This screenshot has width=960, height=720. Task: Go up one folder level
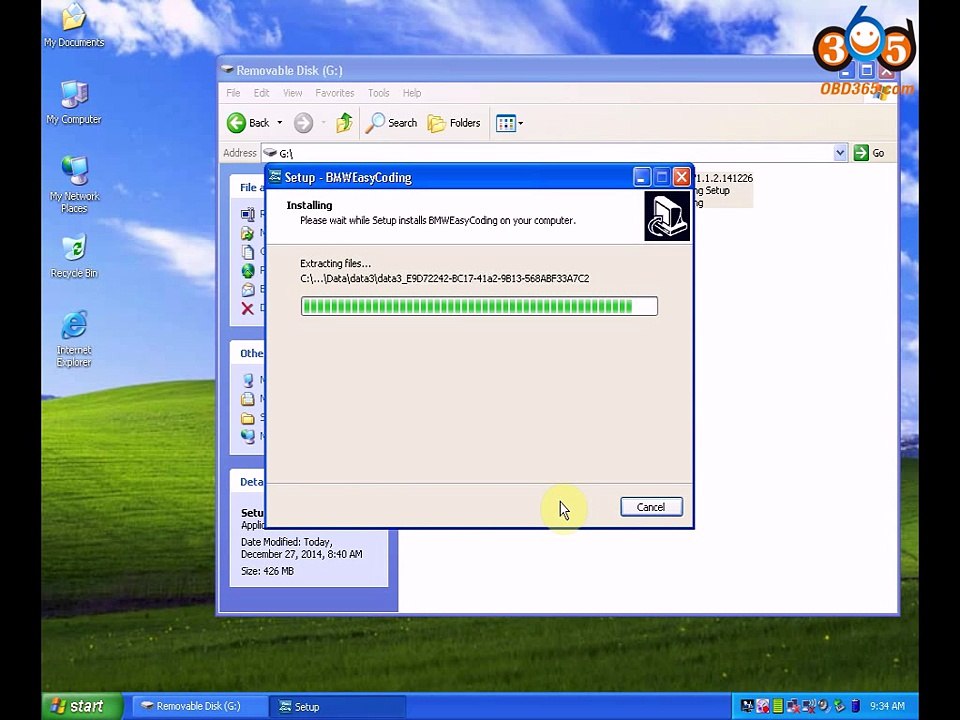click(344, 123)
